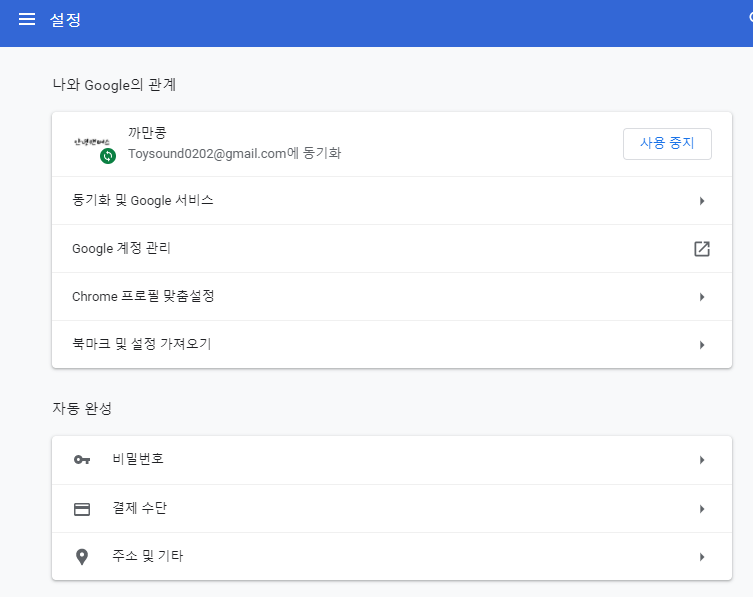Open 북마크 및 설정 가져오기 row

click(x=392, y=344)
